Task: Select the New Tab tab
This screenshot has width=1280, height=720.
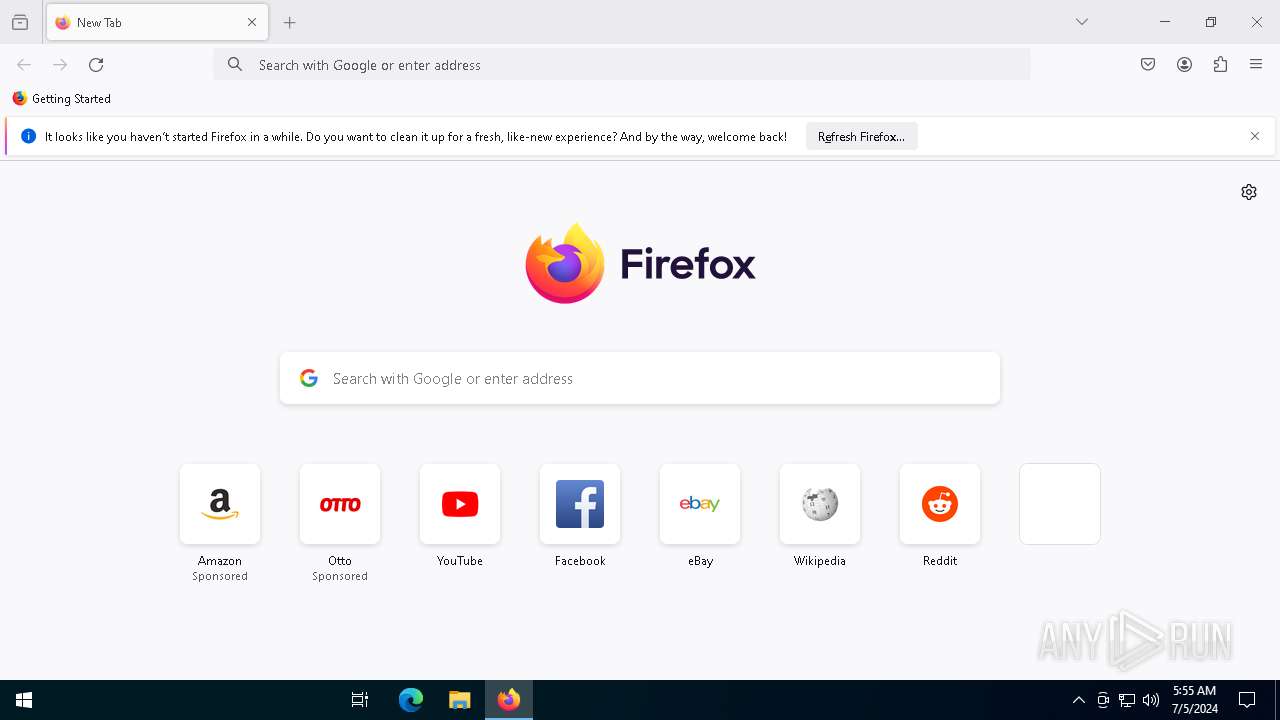Action: point(157,22)
